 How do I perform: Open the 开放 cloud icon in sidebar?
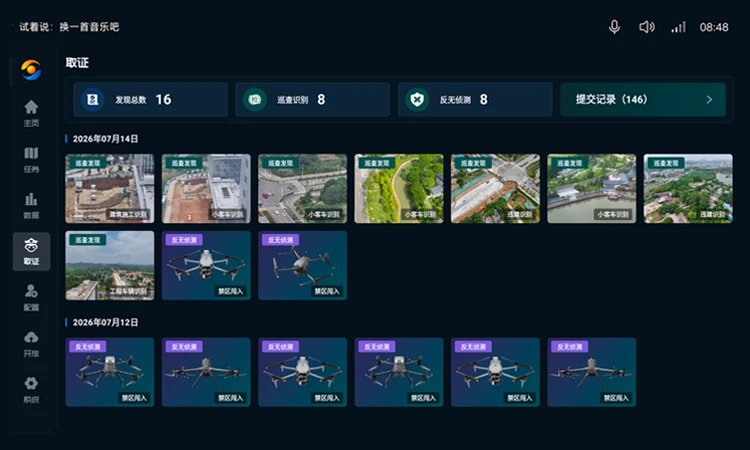click(x=31, y=343)
